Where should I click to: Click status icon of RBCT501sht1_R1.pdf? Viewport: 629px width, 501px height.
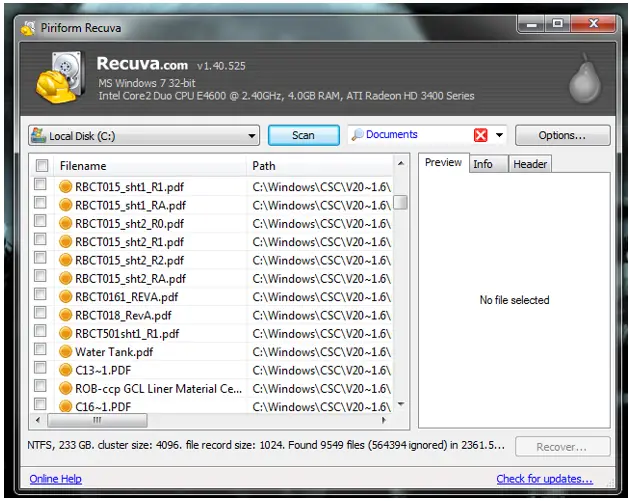click(65, 333)
